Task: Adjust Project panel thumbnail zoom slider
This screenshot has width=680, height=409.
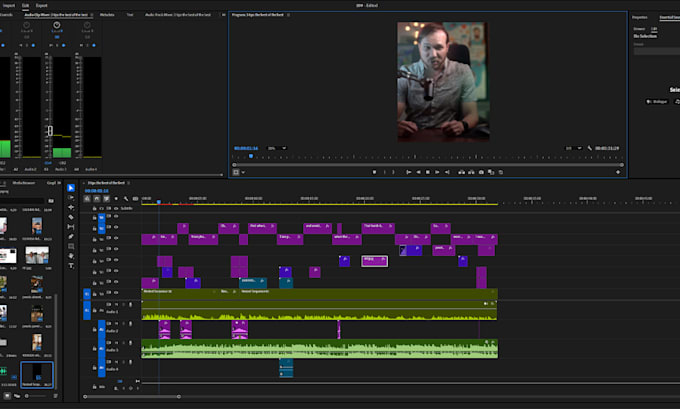Action: pos(27,396)
